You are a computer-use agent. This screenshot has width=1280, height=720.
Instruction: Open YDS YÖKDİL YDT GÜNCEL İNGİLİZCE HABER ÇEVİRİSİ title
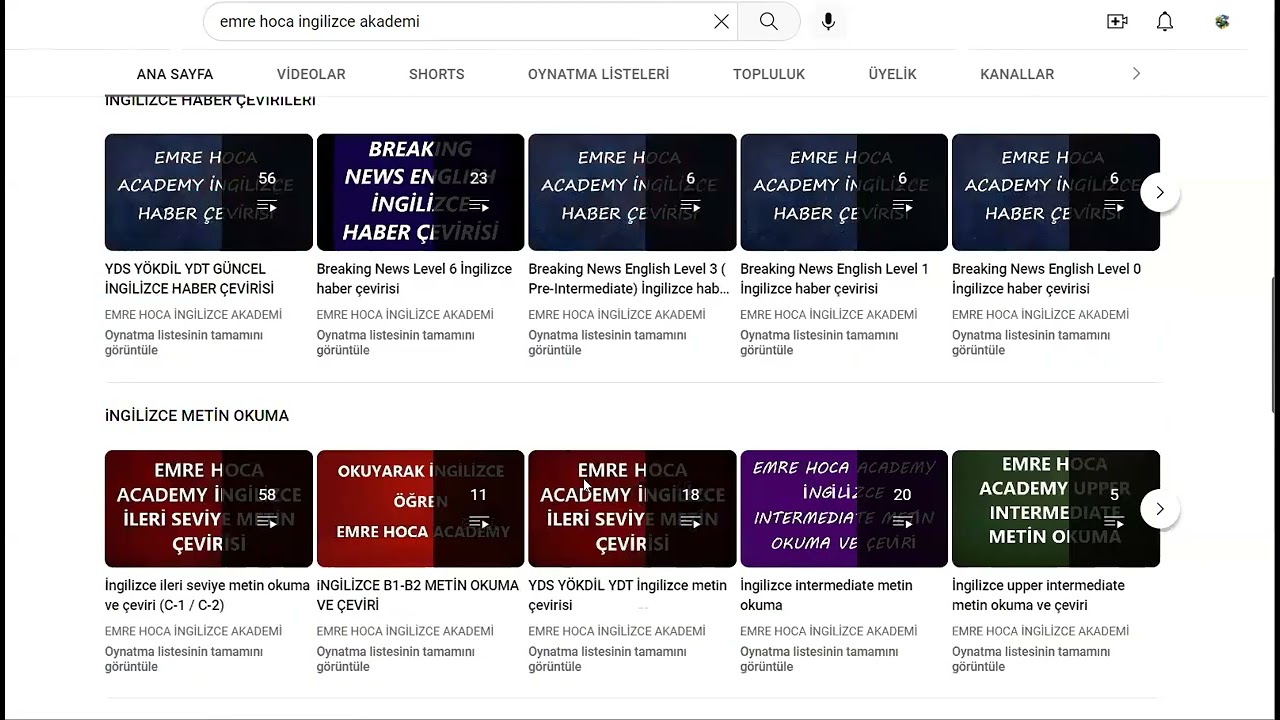point(189,279)
